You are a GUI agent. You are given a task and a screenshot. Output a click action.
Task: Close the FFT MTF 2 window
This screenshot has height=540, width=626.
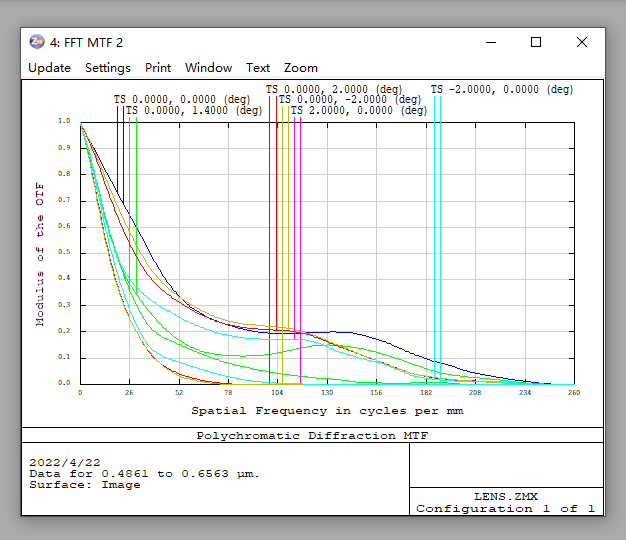click(582, 42)
